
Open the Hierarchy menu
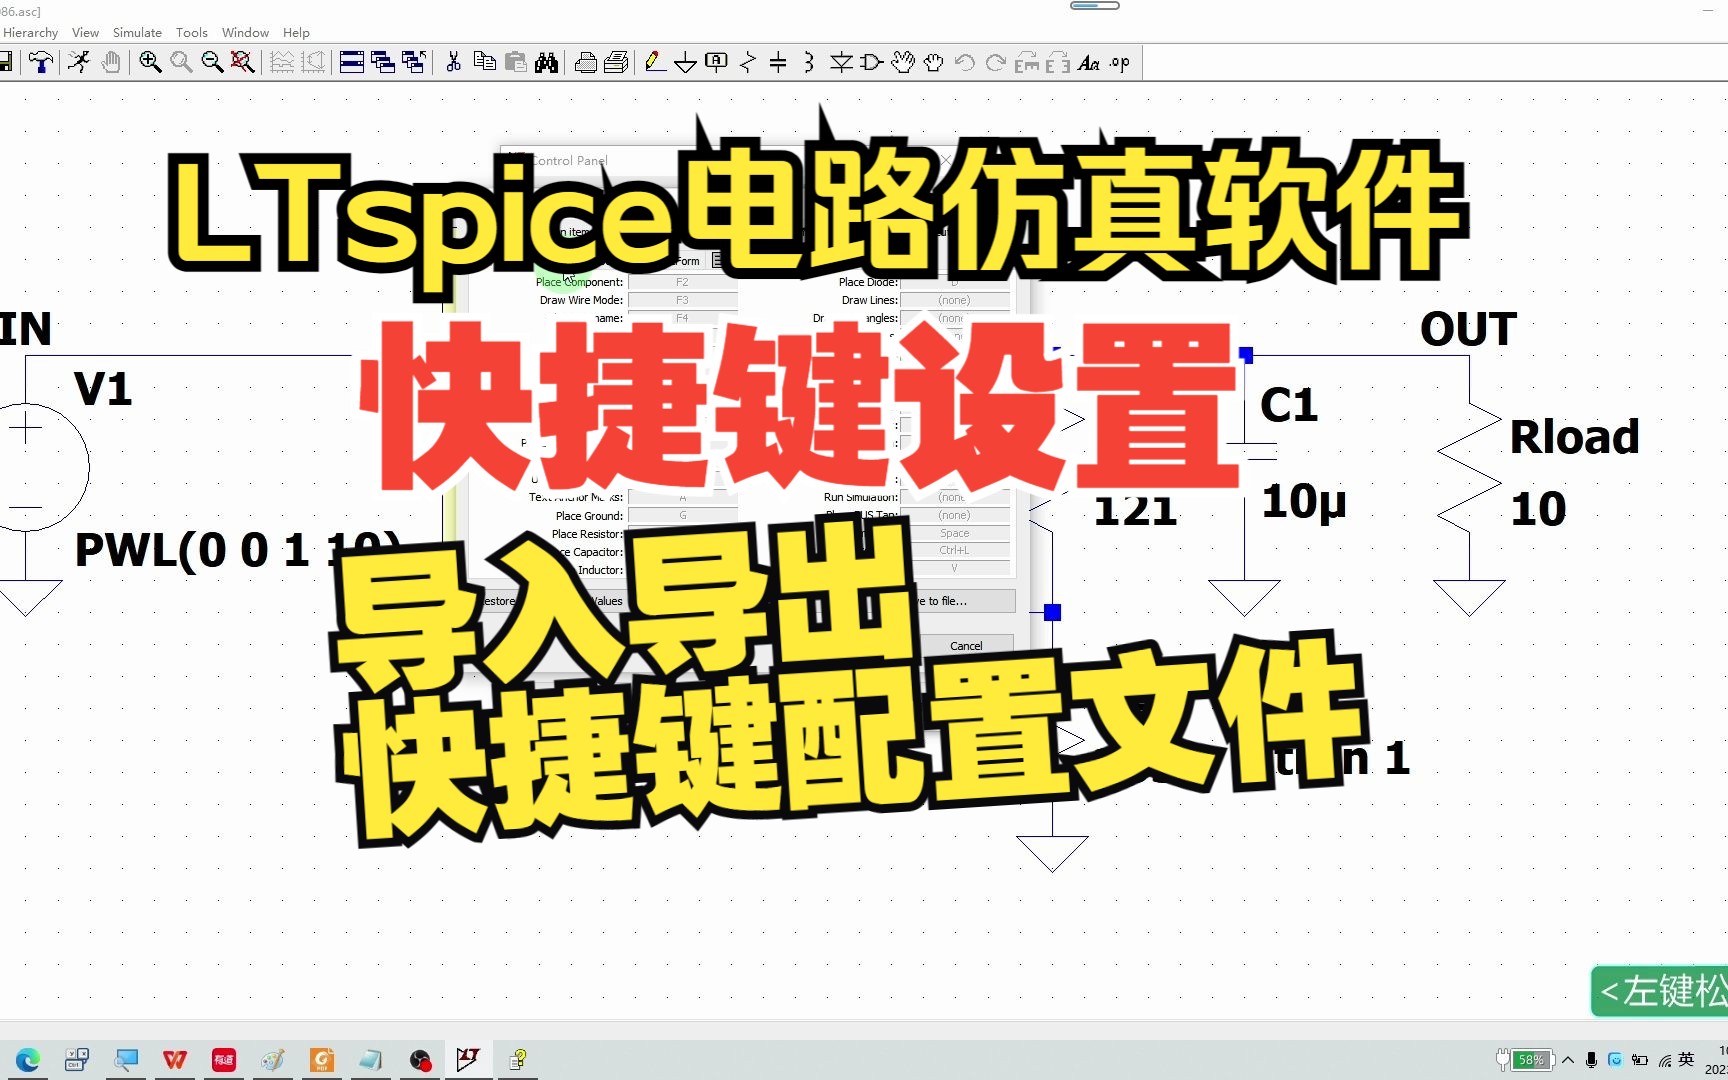pos(30,32)
